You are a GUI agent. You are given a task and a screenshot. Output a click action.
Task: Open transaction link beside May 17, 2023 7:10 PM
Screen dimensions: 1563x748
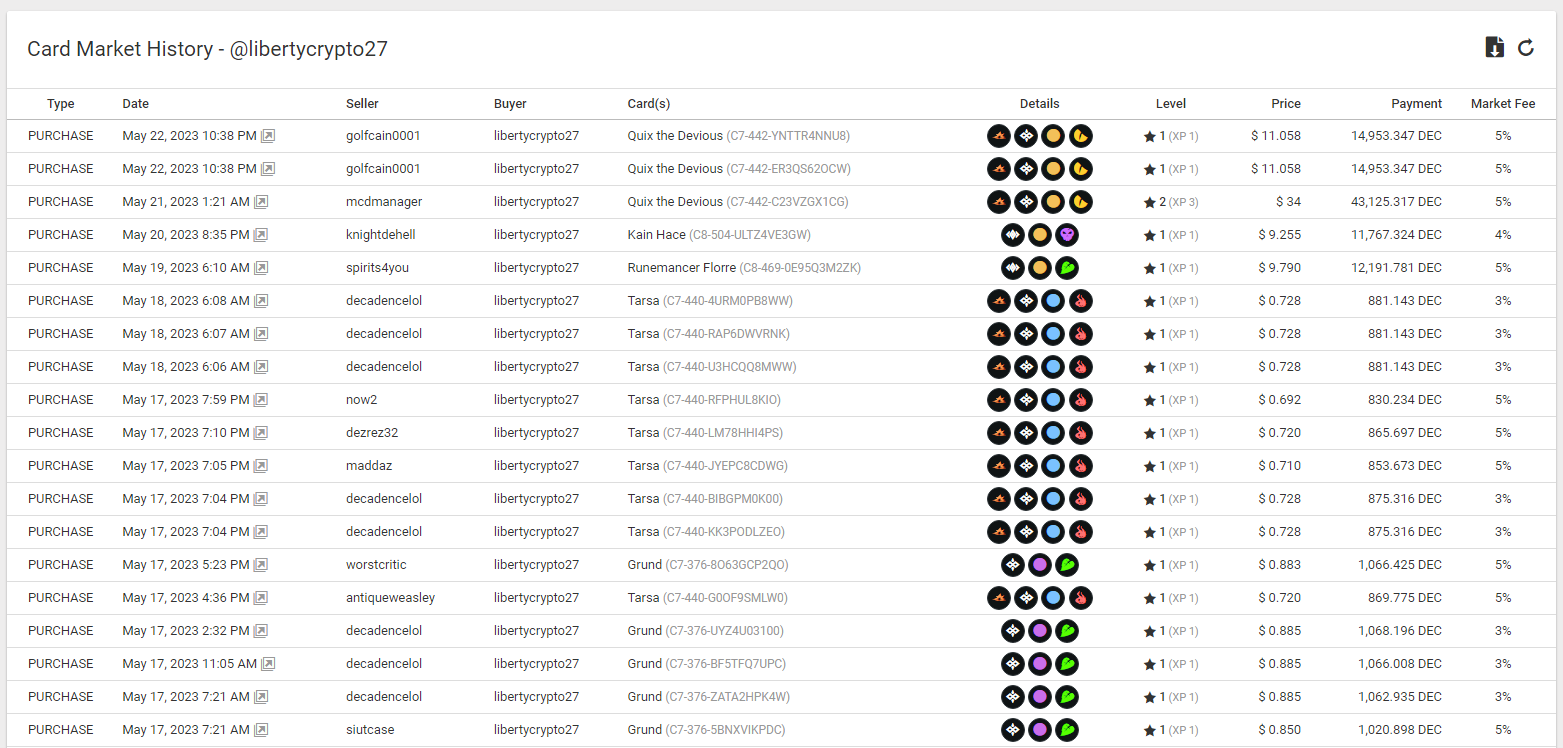[261, 433]
